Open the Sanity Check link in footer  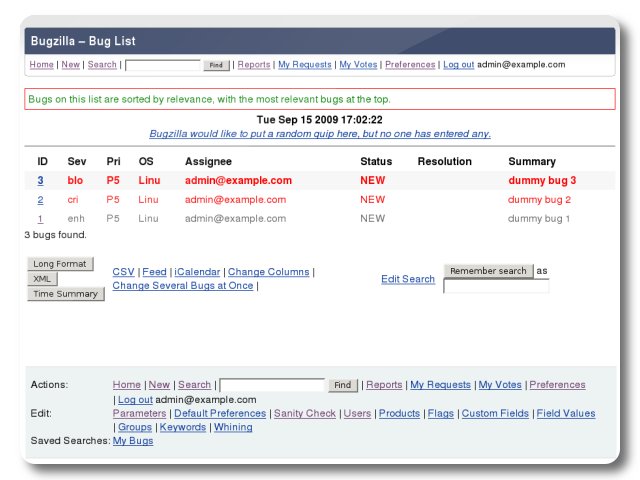(x=305, y=413)
